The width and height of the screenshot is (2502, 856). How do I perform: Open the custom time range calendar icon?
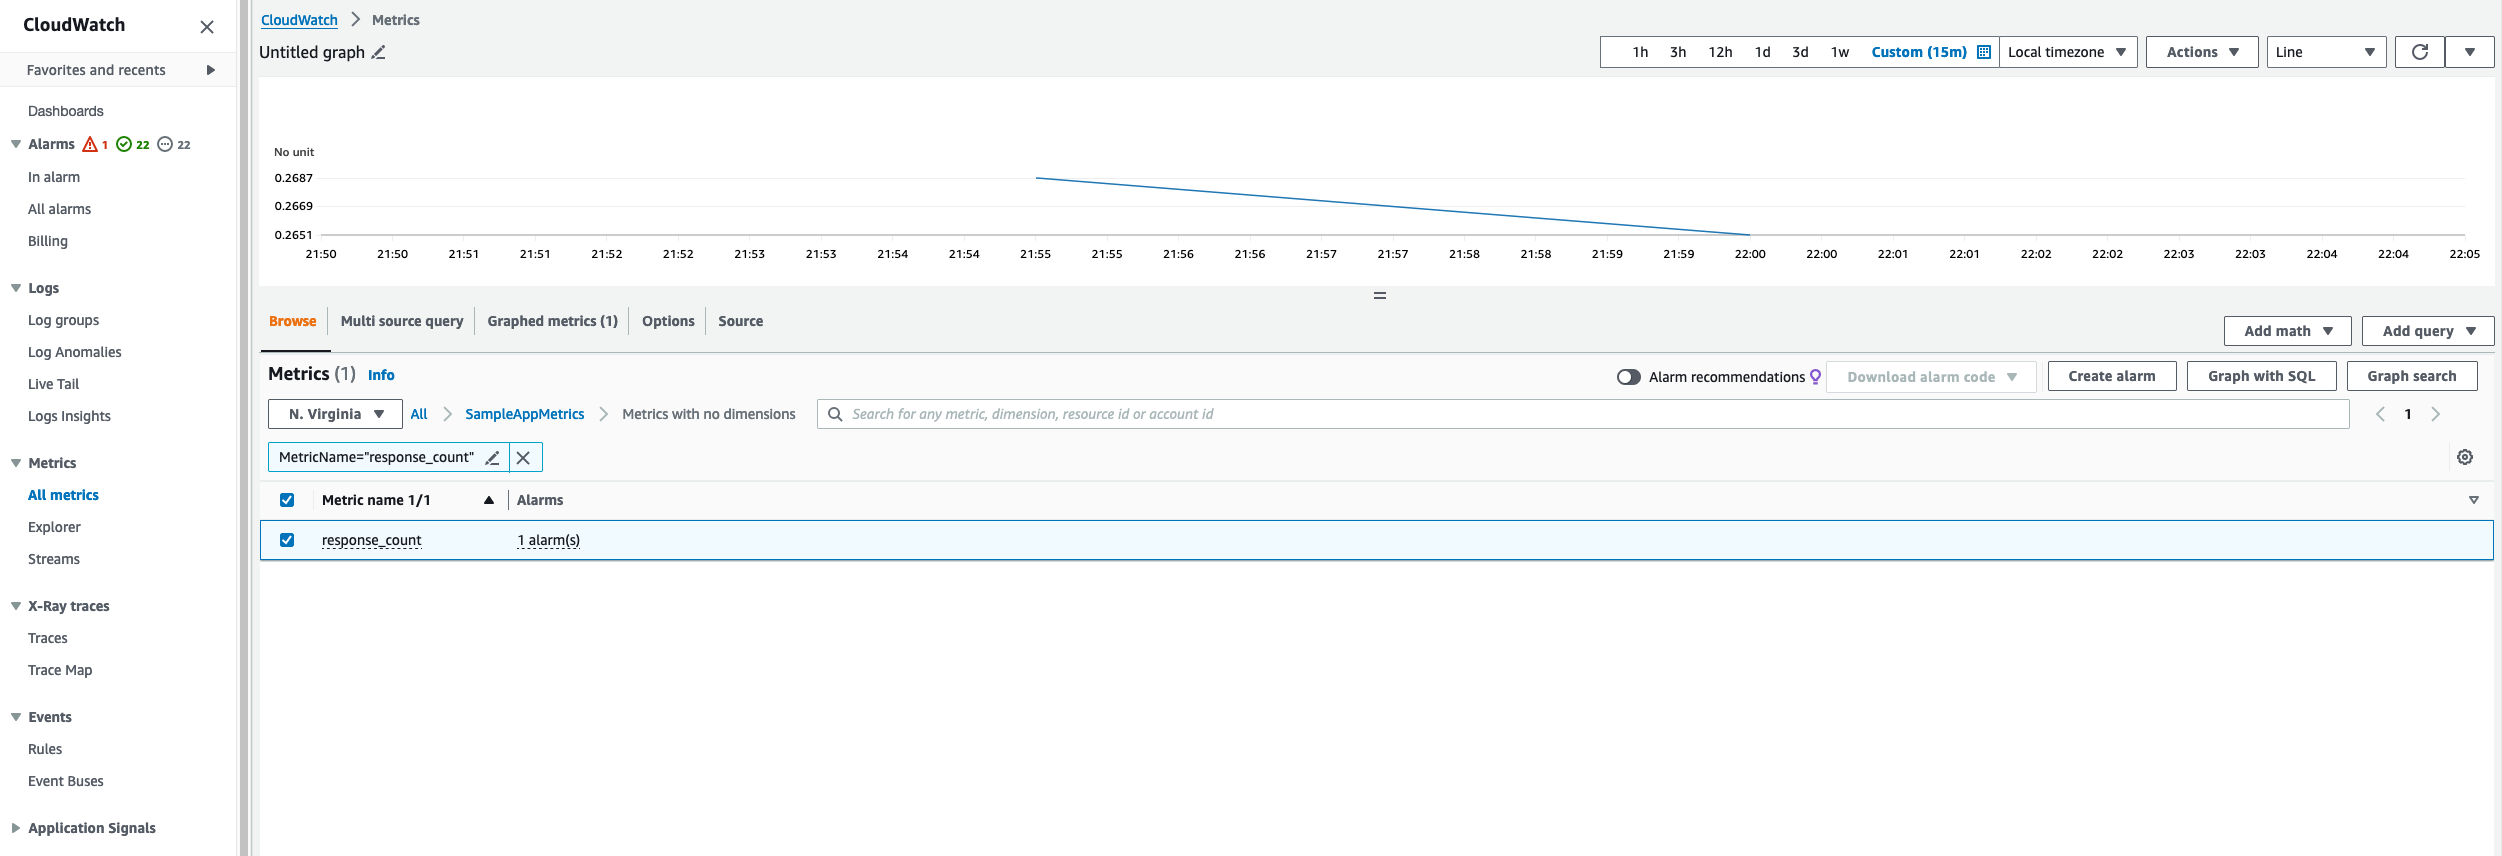pyautogui.click(x=1984, y=52)
